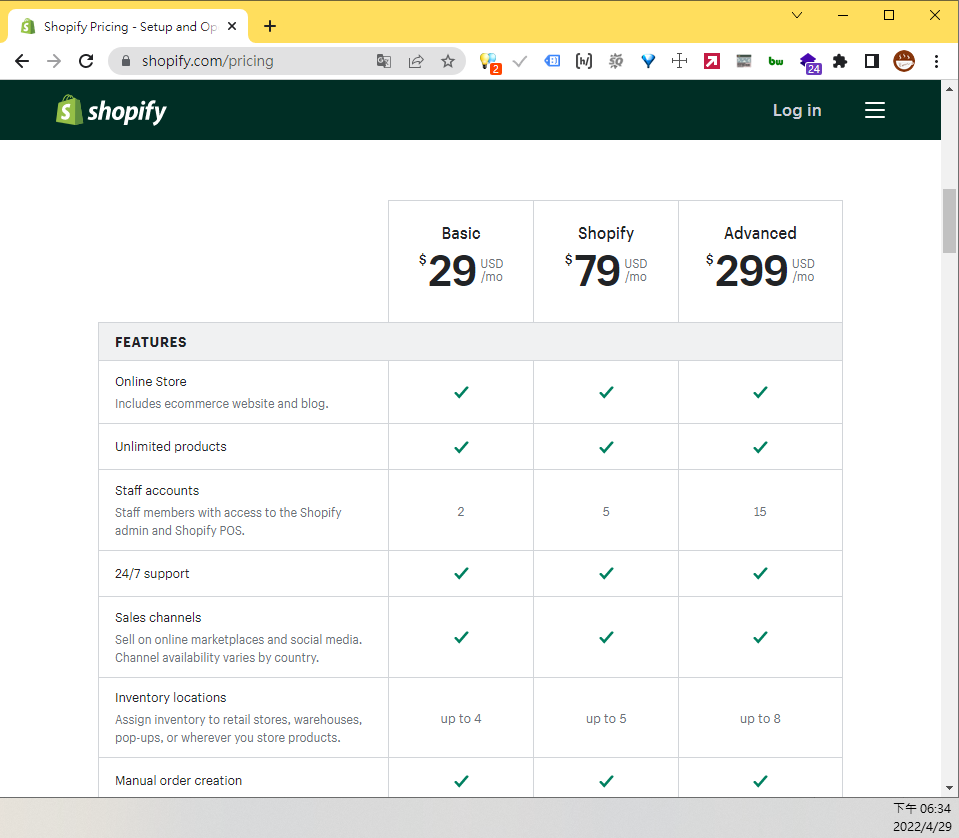Viewport: 959px width, 838px height.
Task: Click the scrollbar up arrow
Action: 949,89
